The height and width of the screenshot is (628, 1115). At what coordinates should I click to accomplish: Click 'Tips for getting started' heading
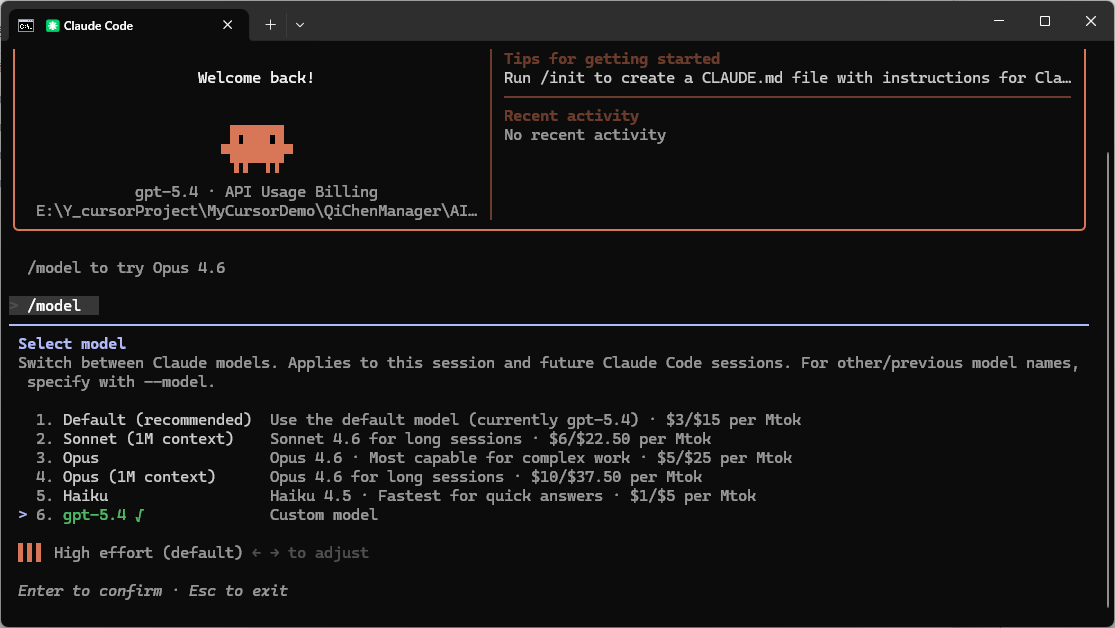[x=612, y=59]
